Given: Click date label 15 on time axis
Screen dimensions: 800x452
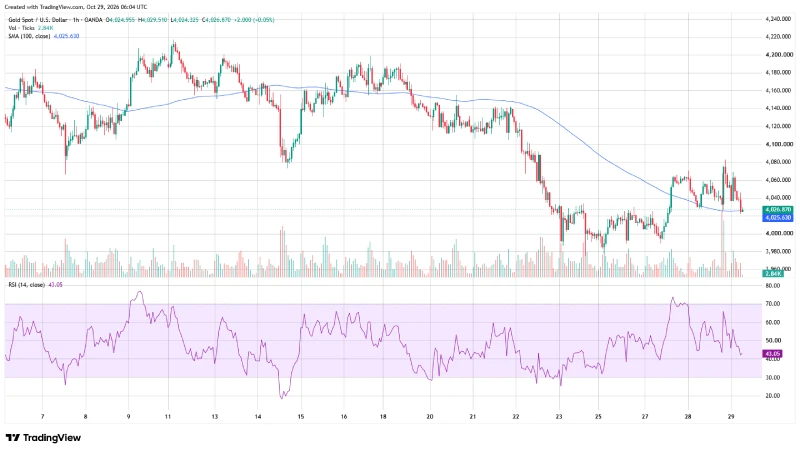Looking at the screenshot, I should click(301, 417).
